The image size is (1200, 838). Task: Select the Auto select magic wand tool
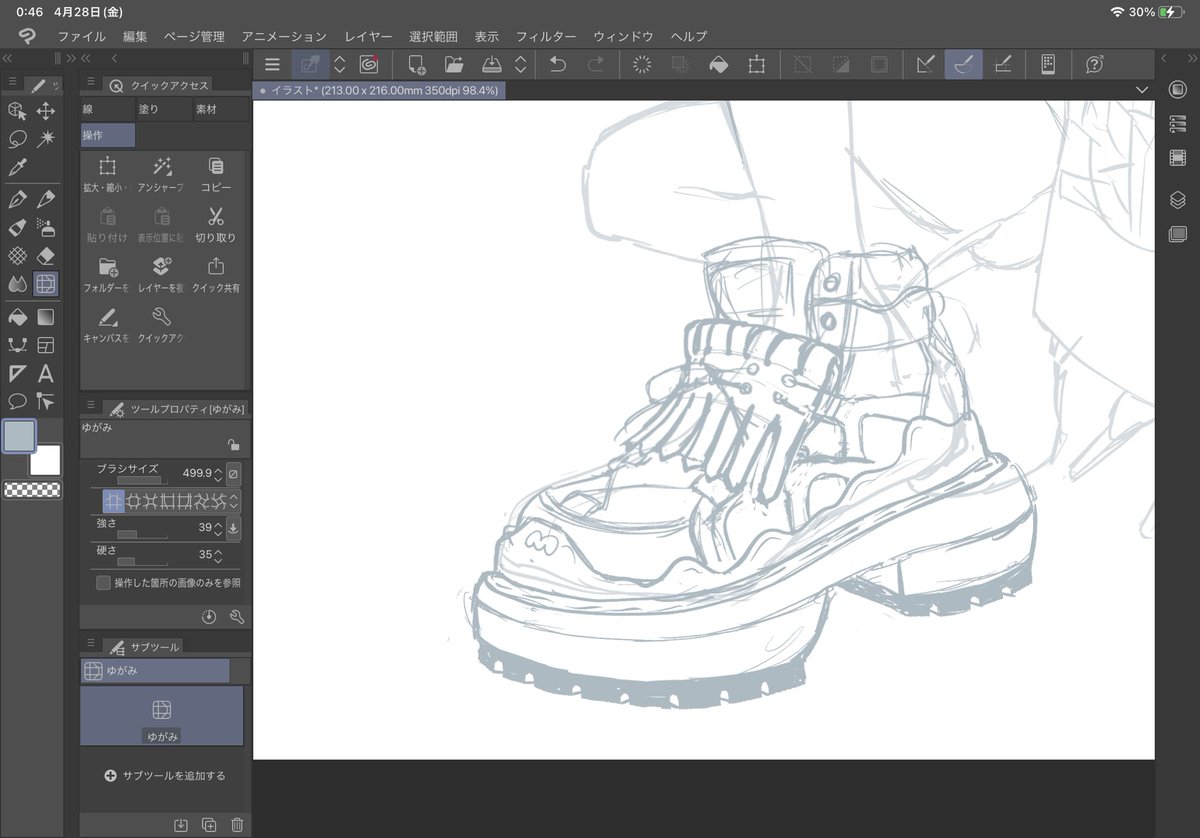(46, 139)
